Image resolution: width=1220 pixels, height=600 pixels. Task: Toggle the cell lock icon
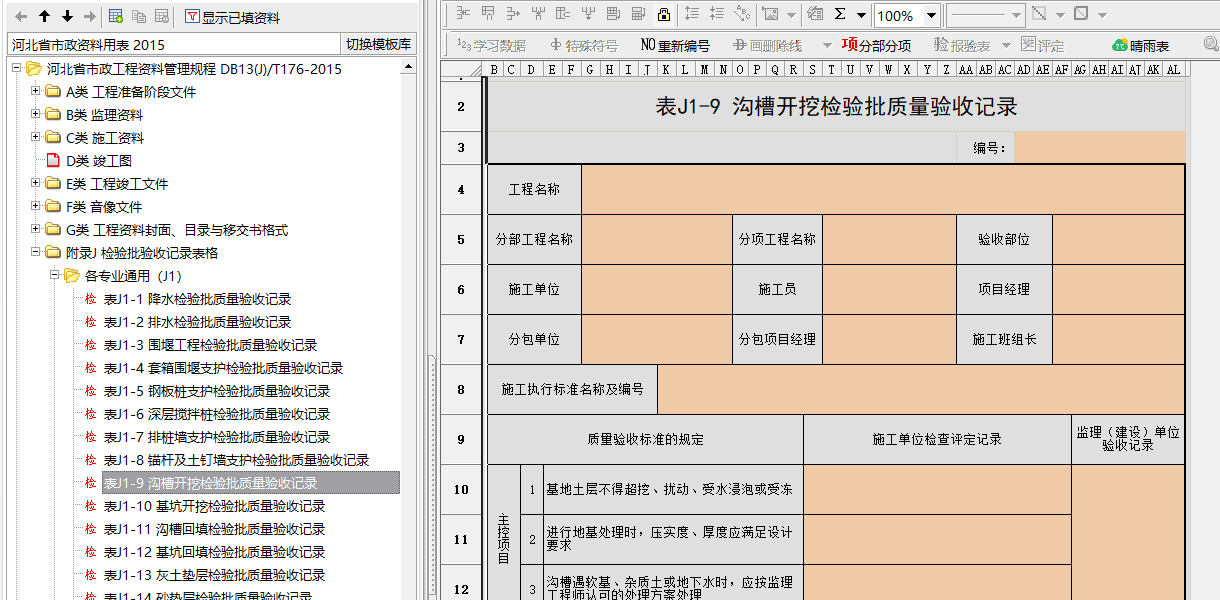(663, 15)
